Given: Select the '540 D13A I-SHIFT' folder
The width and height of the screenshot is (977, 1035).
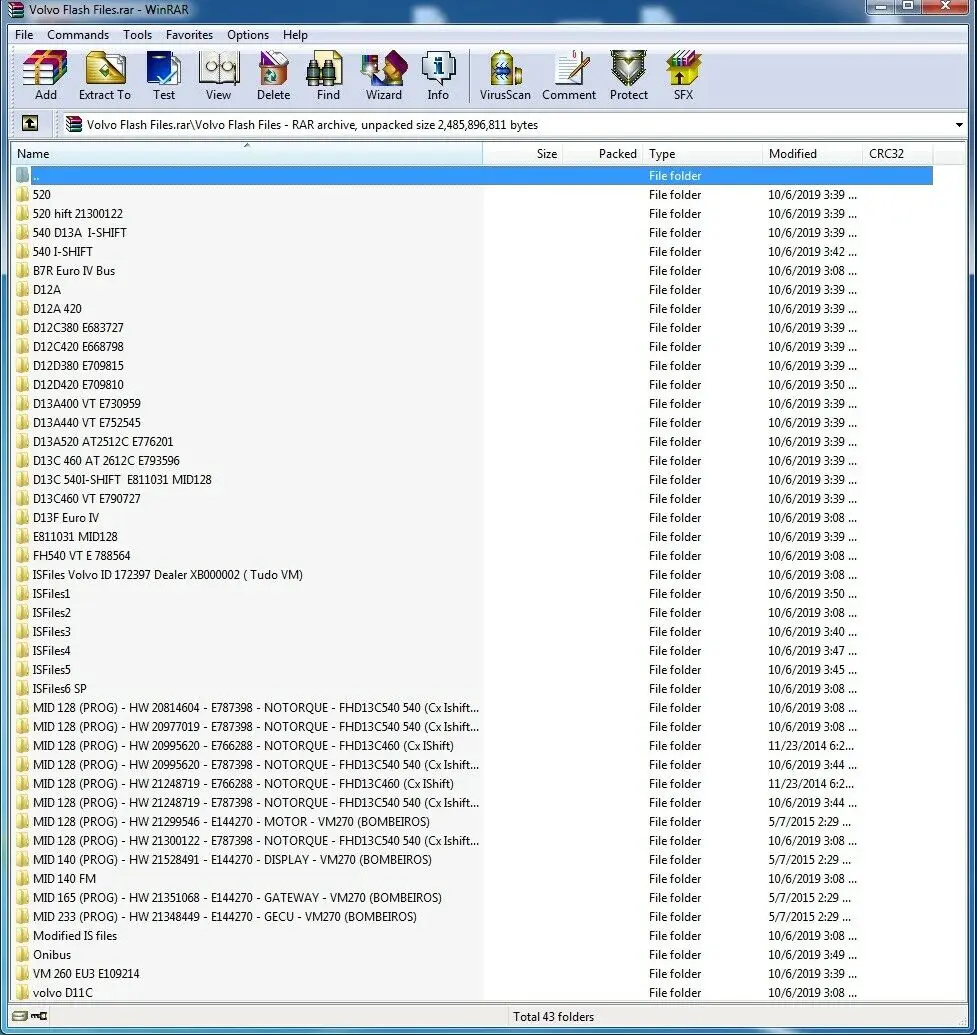Looking at the screenshot, I should pos(473,232).
